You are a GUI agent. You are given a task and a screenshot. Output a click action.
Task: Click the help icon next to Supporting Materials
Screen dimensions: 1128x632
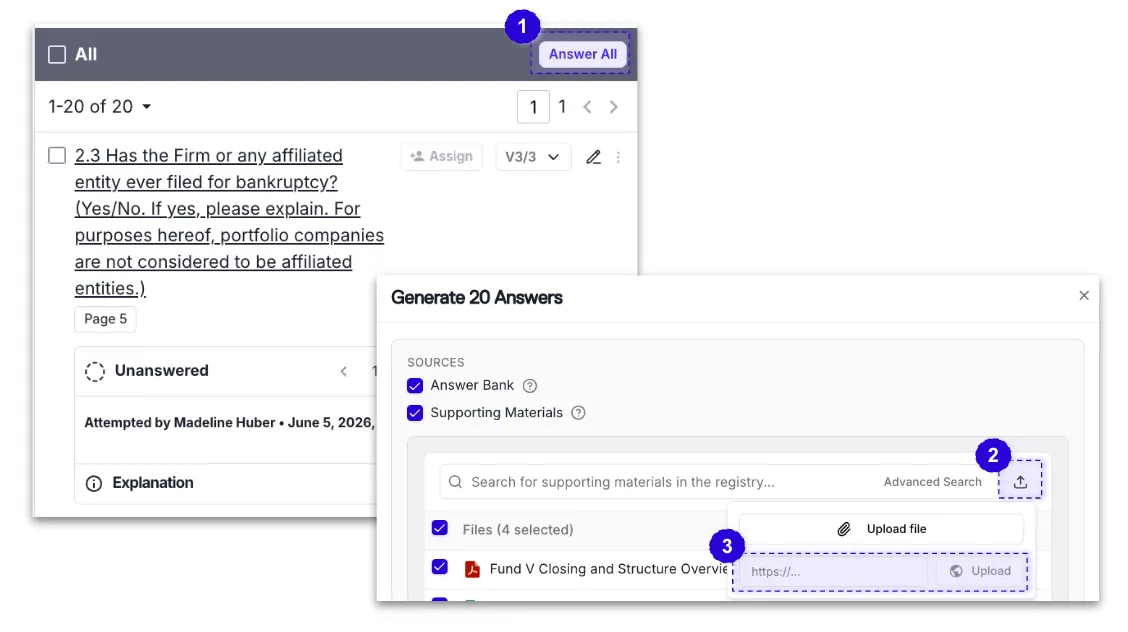[578, 413]
